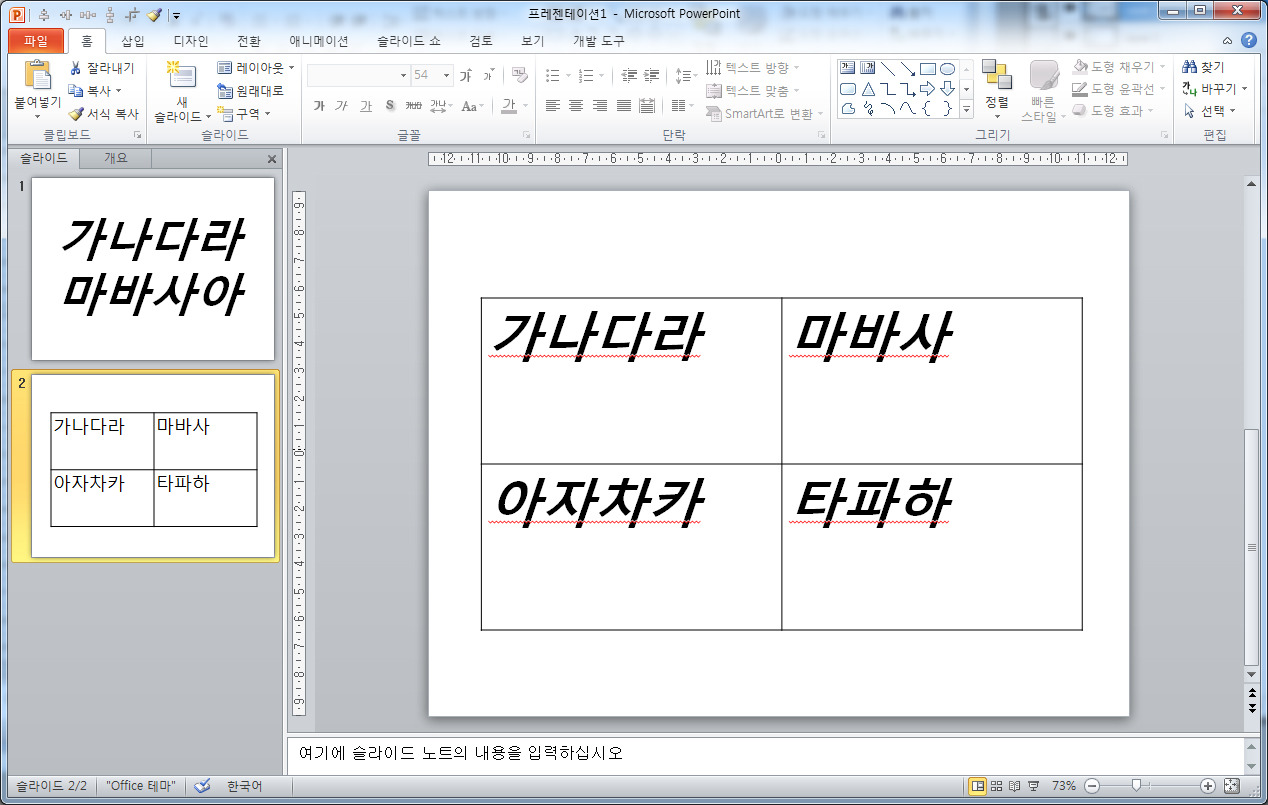Image resolution: width=1268 pixels, height=805 pixels.
Task: Click the increase font size icon
Action: 465,75
